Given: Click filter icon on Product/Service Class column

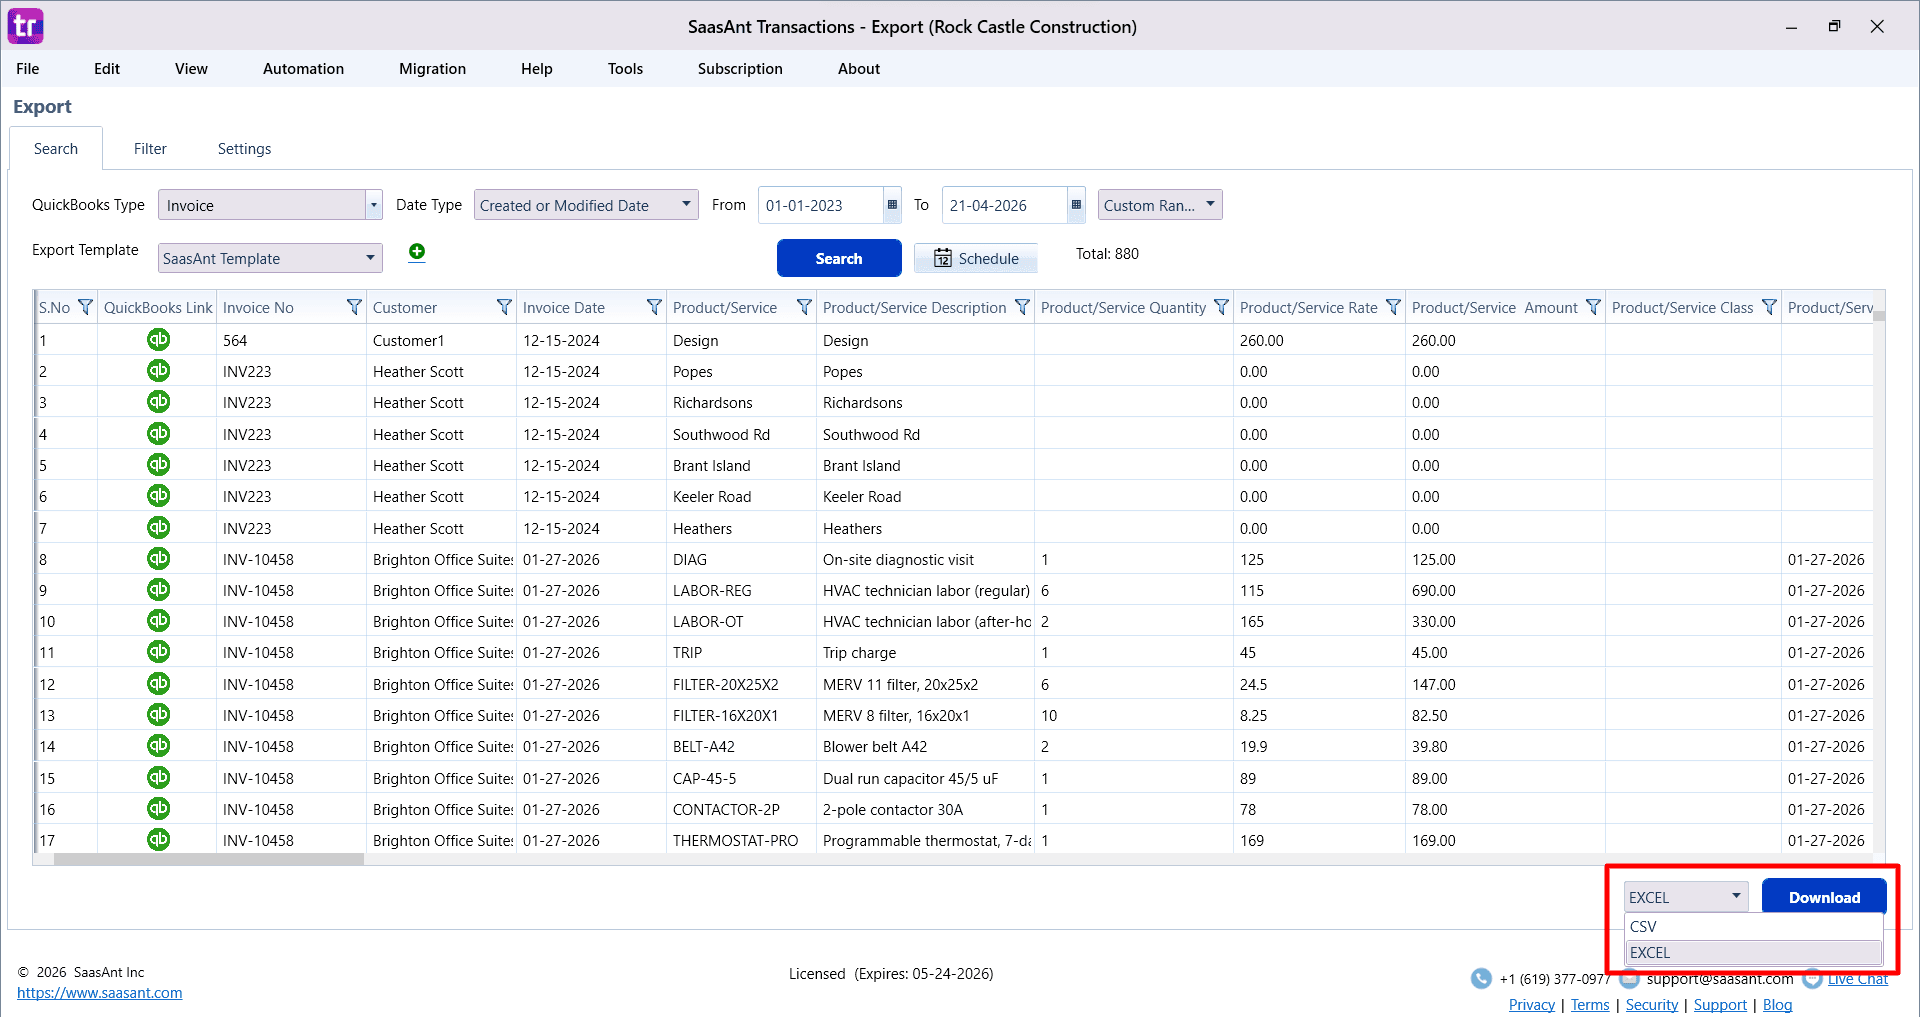Looking at the screenshot, I should click(1769, 307).
